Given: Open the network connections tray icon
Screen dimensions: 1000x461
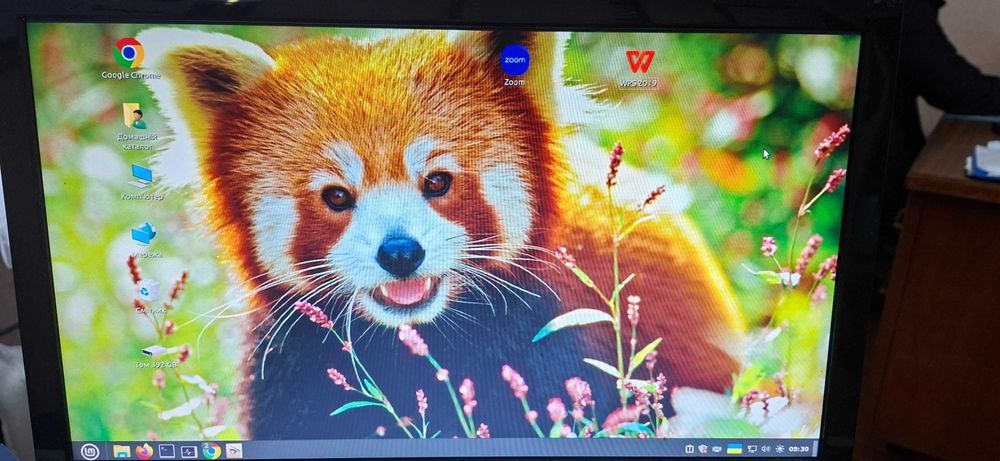Looking at the screenshot, I should [x=753, y=449].
